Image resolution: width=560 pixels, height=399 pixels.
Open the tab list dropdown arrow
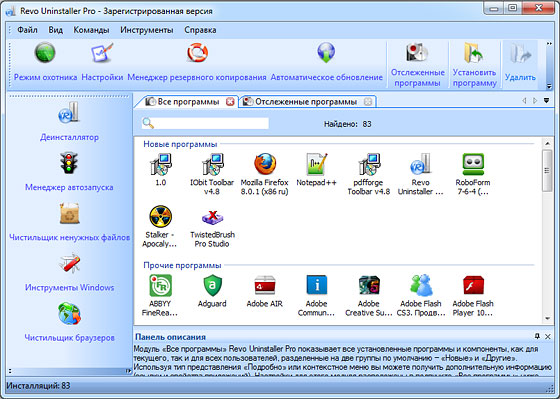coord(546,101)
